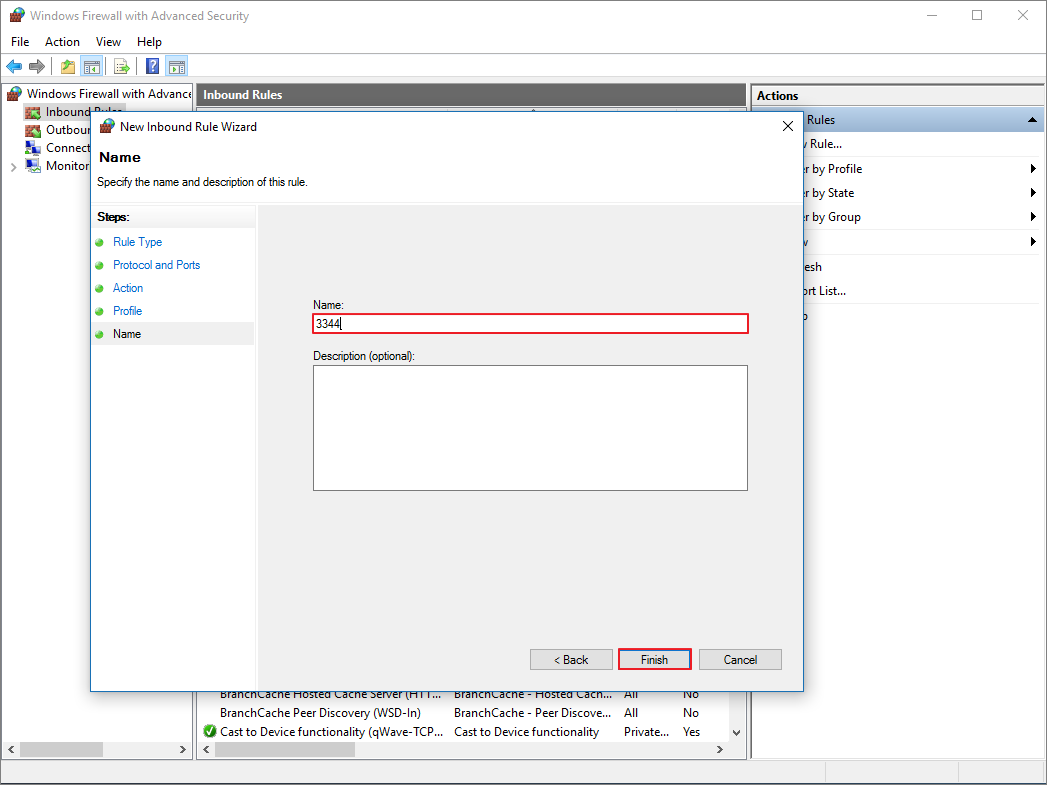The image size is (1047, 785).
Task: Go to the Protocol and Ports step
Action: 156,265
